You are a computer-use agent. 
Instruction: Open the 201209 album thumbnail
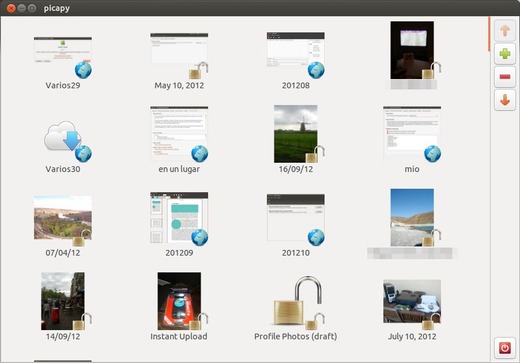(179, 217)
